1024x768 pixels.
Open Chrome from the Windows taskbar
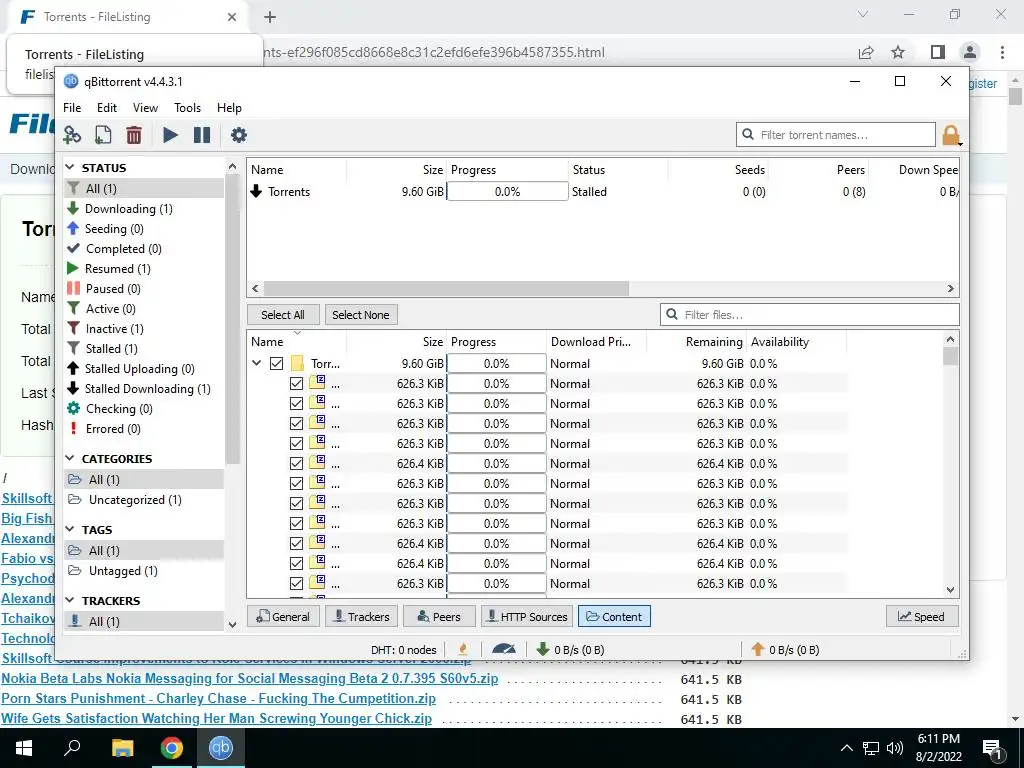click(x=172, y=748)
